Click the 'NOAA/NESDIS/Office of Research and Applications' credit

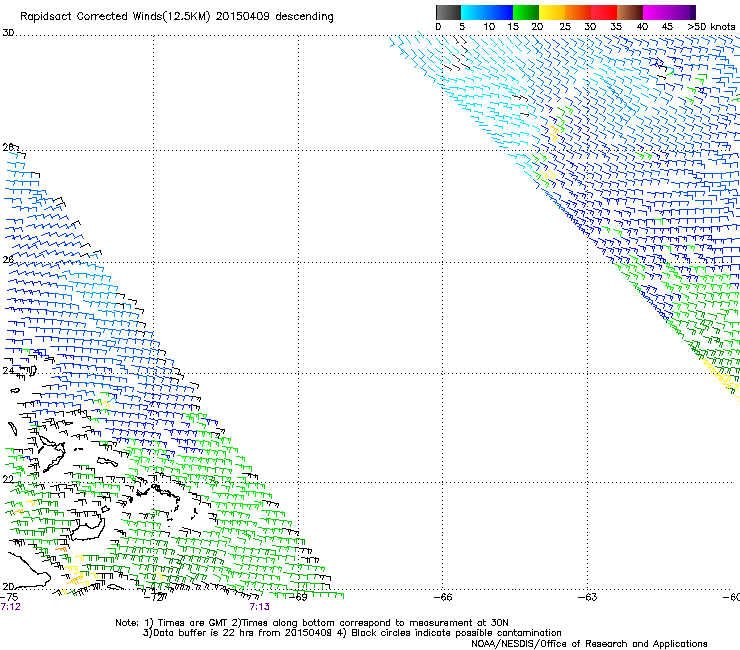click(x=589, y=644)
